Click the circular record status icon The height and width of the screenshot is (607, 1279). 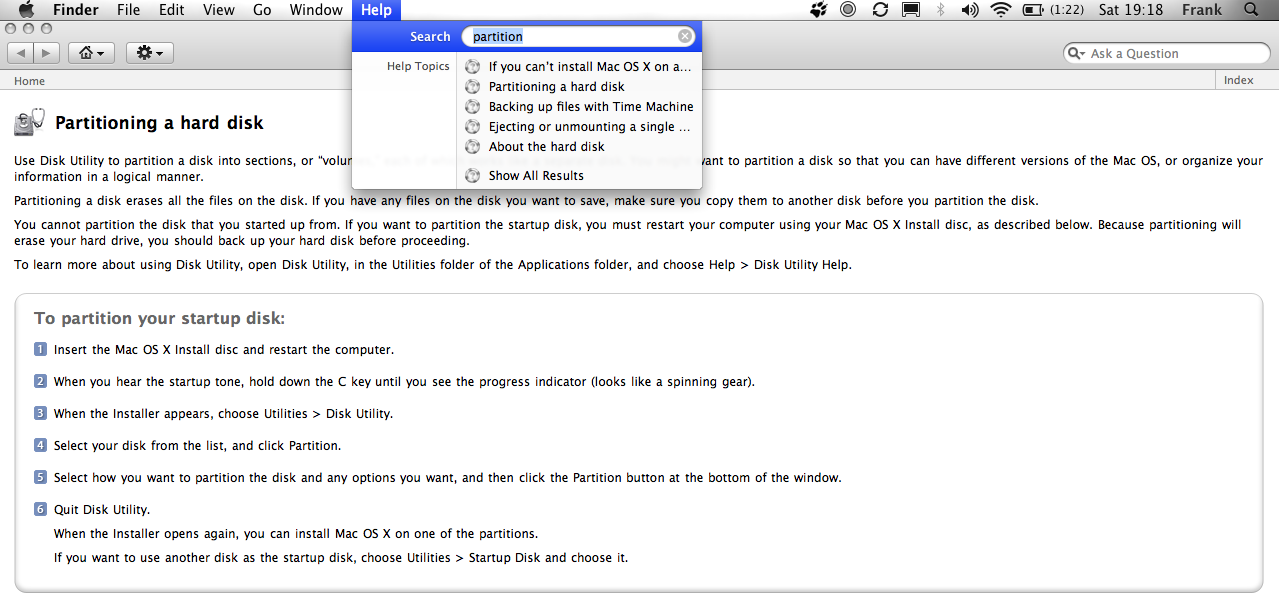(848, 10)
